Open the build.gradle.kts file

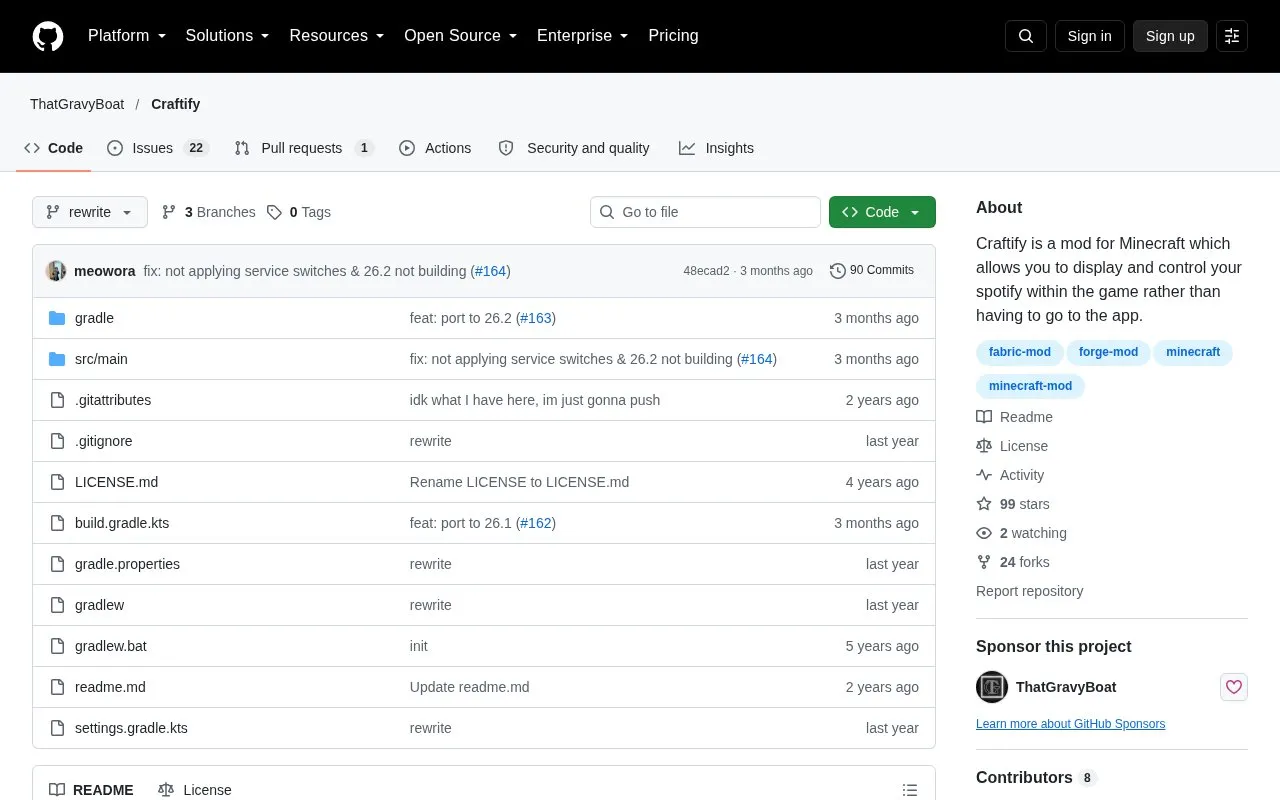point(122,523)
